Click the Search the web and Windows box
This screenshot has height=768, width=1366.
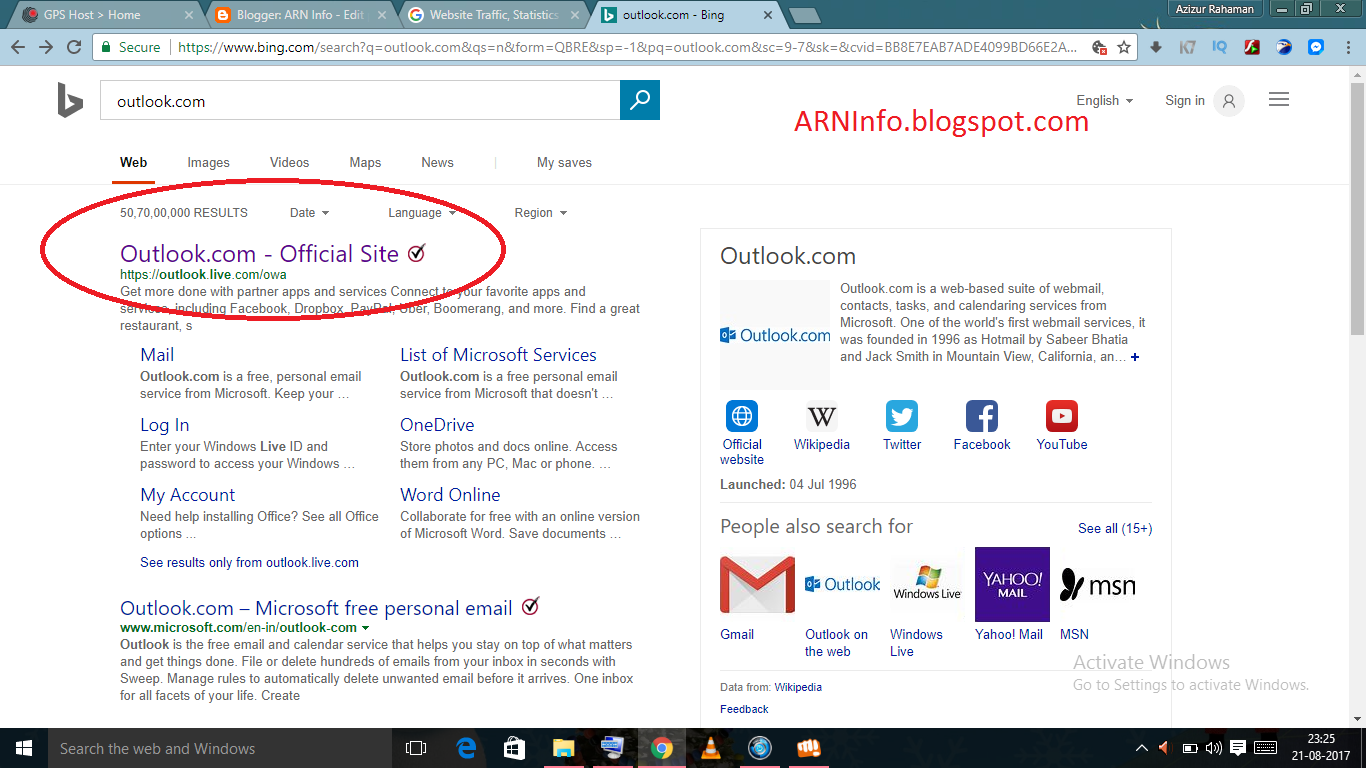point(220,748)
